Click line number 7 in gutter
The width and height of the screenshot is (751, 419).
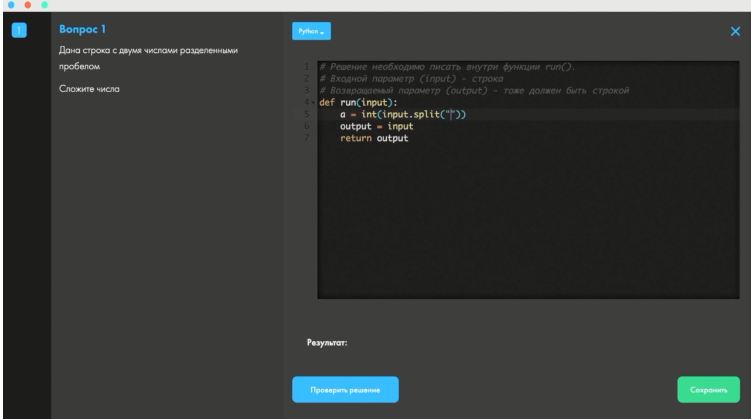coord(307,138)
